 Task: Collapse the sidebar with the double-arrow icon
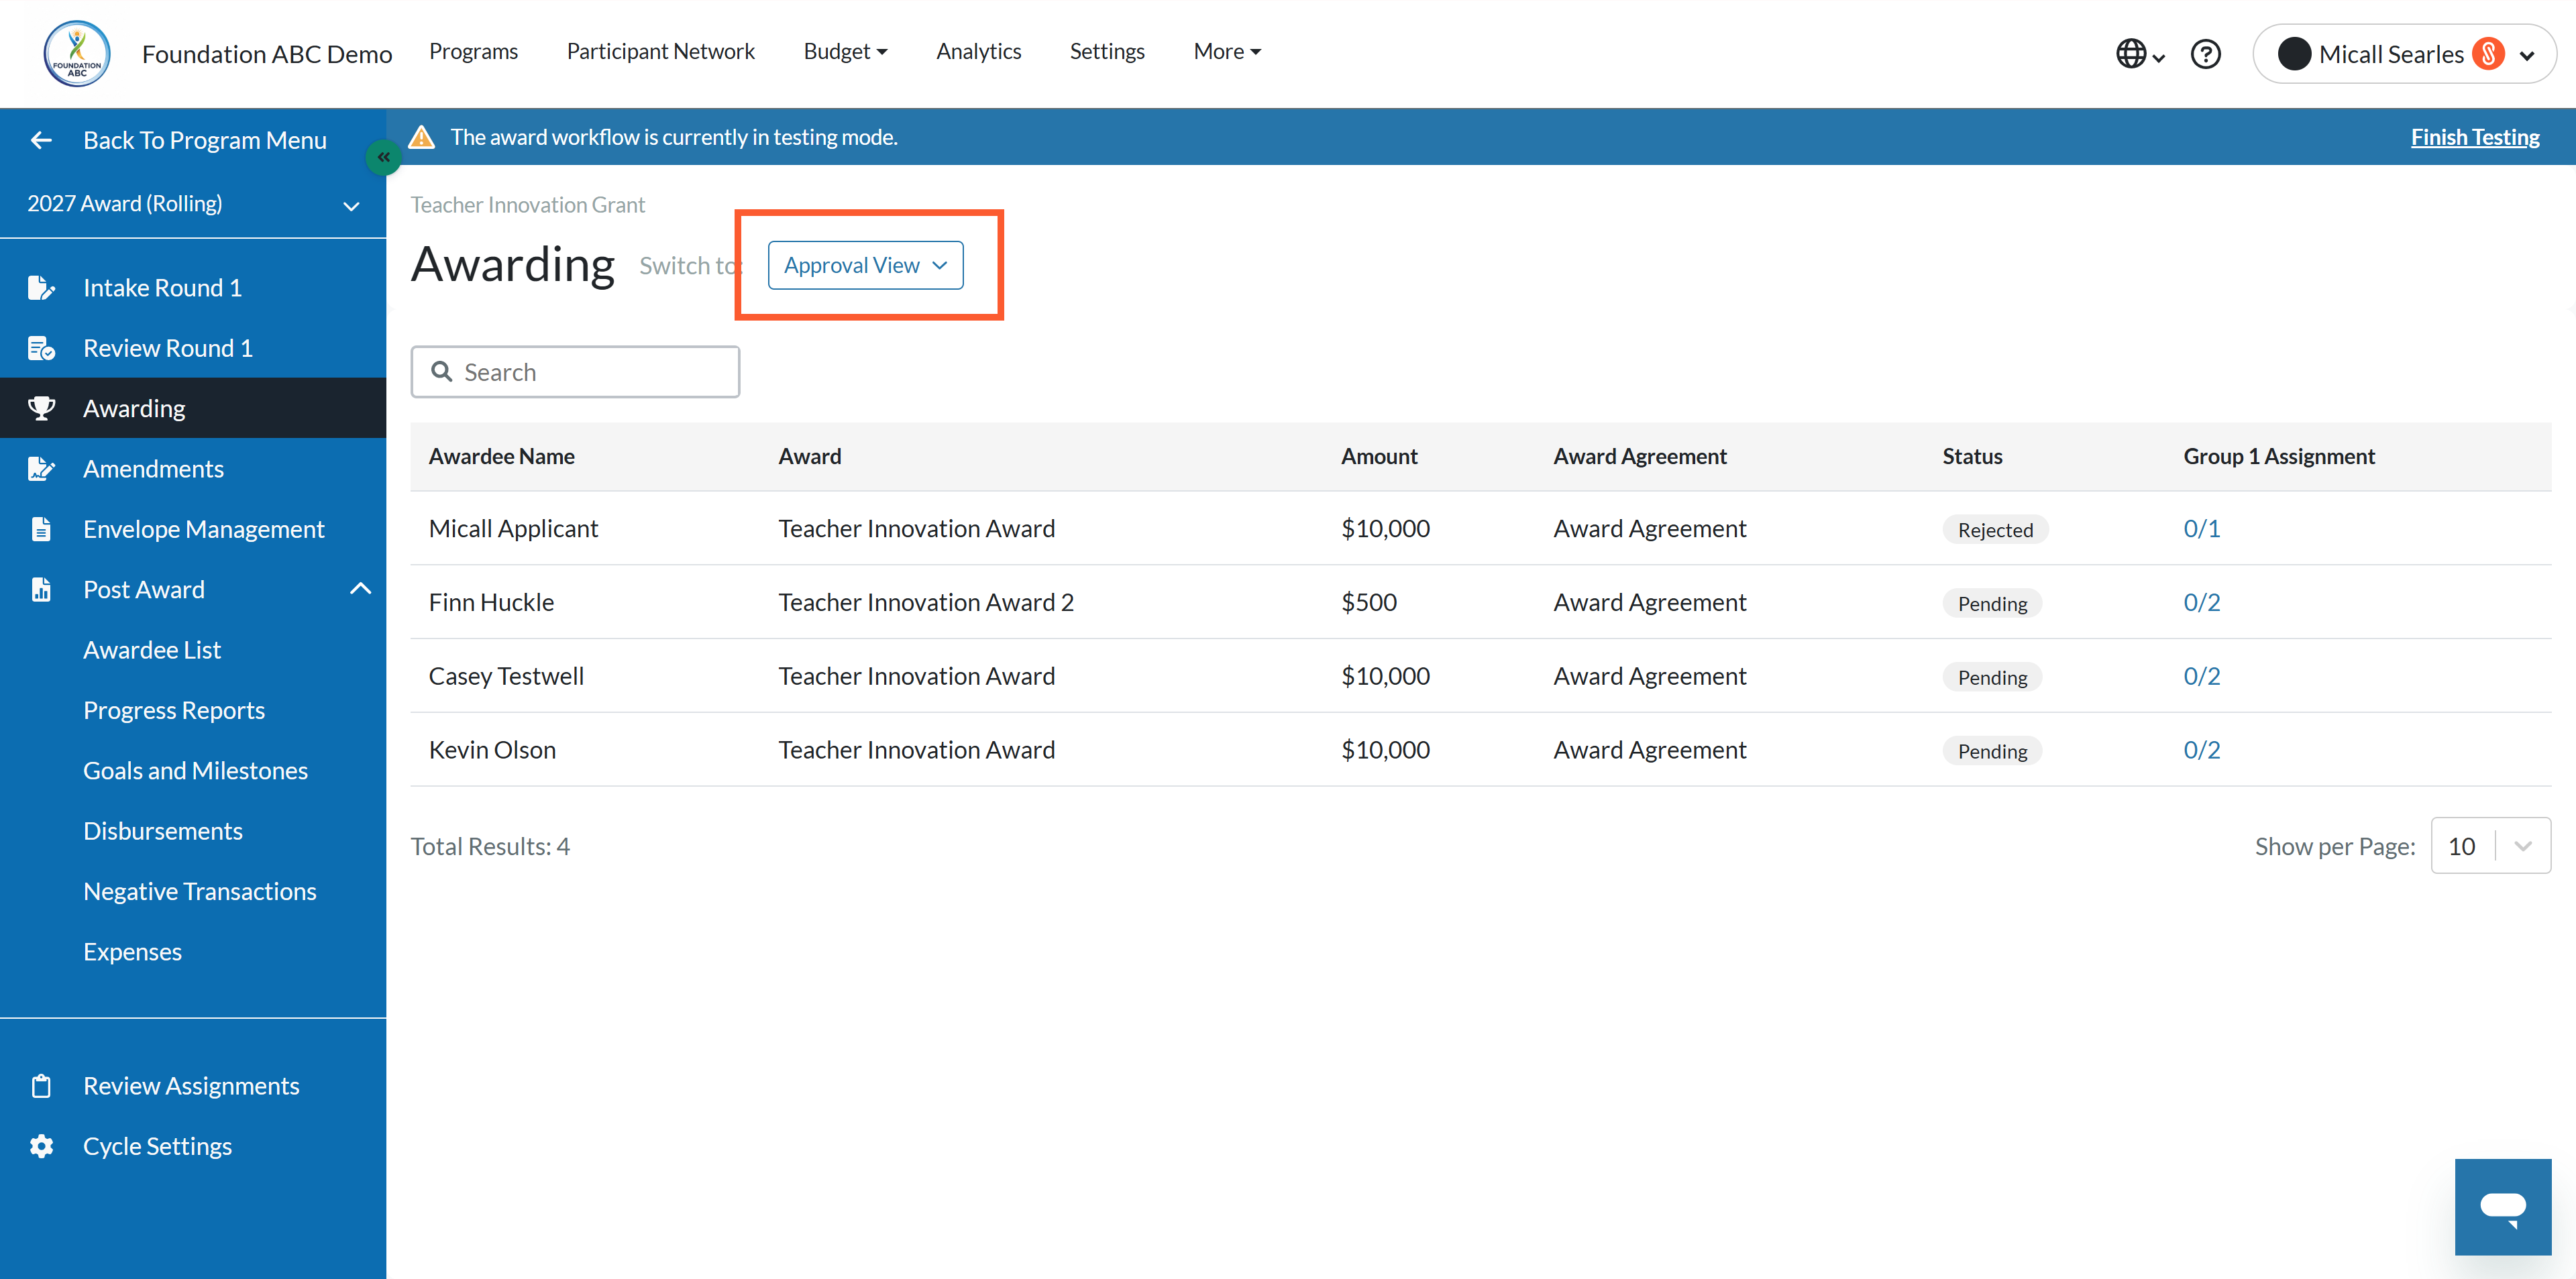383,157
